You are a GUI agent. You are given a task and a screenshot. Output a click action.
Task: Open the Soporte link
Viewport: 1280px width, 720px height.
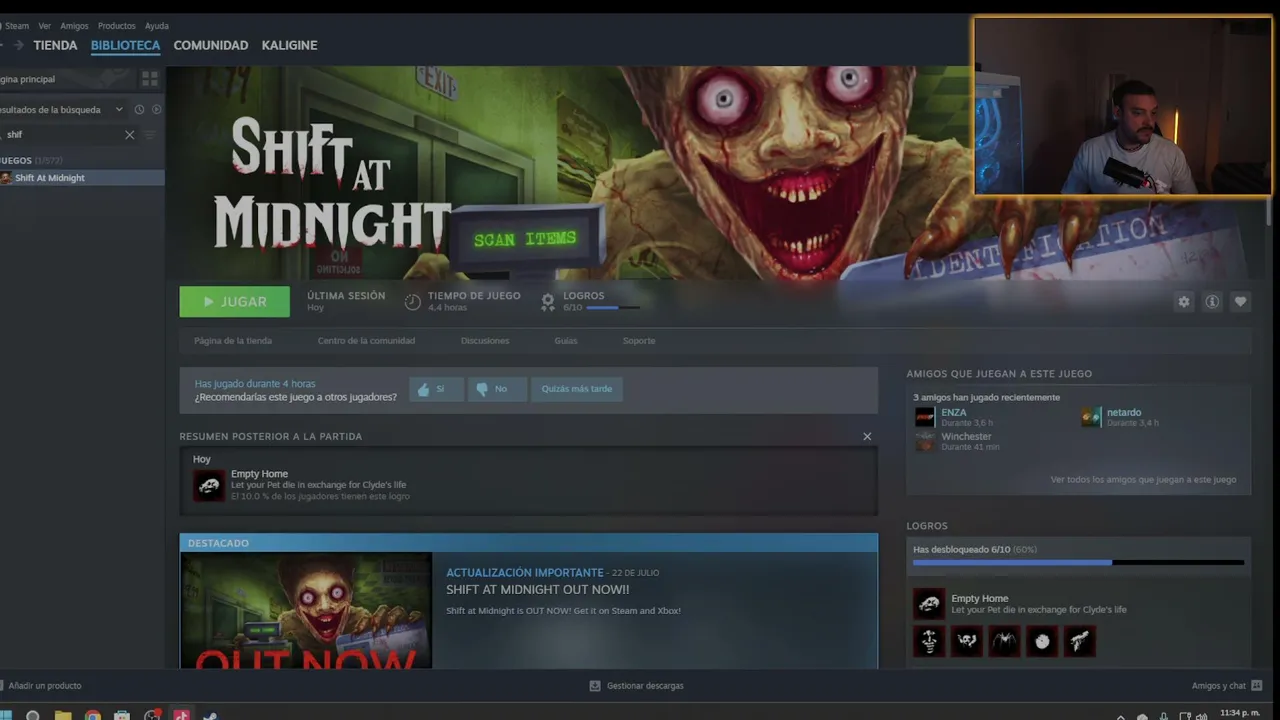tap(639, 341)
